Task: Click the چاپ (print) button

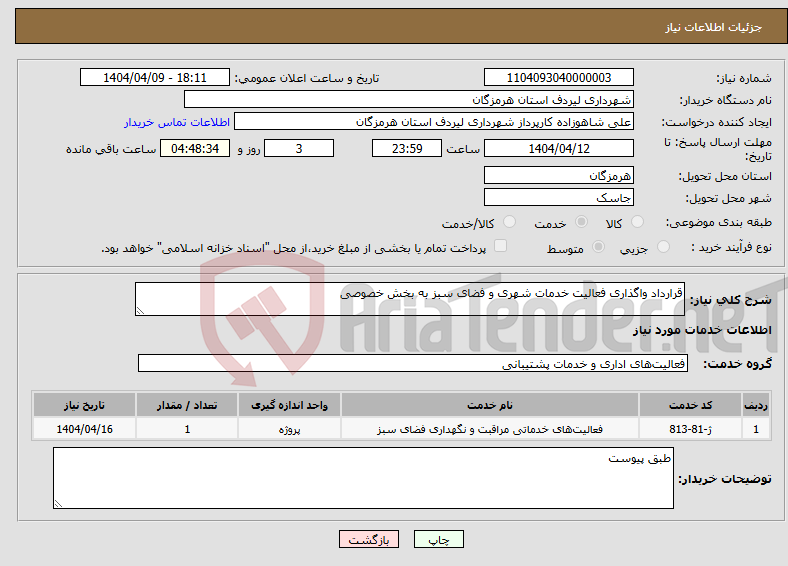Action: point(438,539)
